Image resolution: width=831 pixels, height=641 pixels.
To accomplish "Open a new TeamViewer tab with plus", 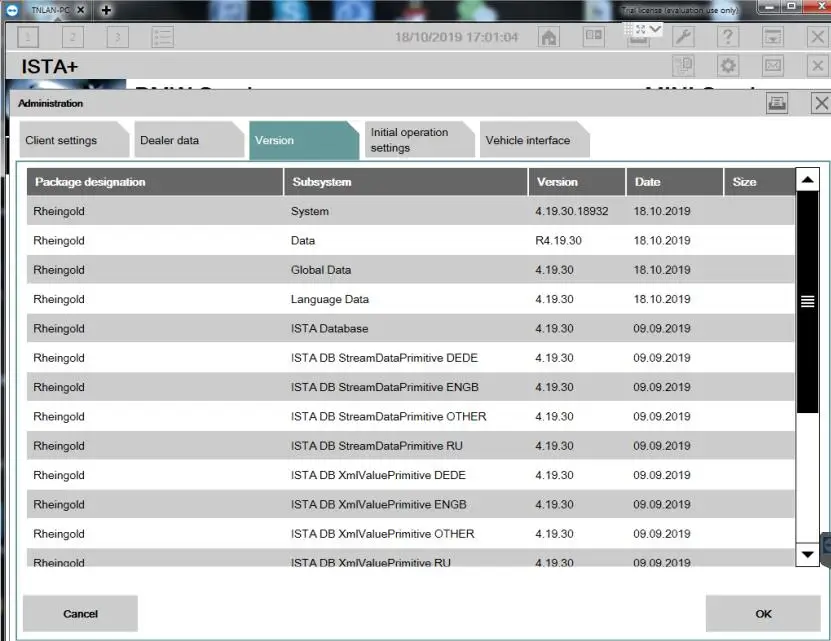I will tap(106, 10).
